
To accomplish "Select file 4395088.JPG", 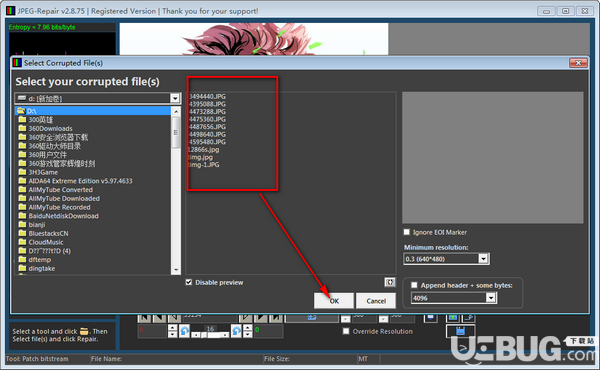I will pyautogui.click(x=207, y=104).
